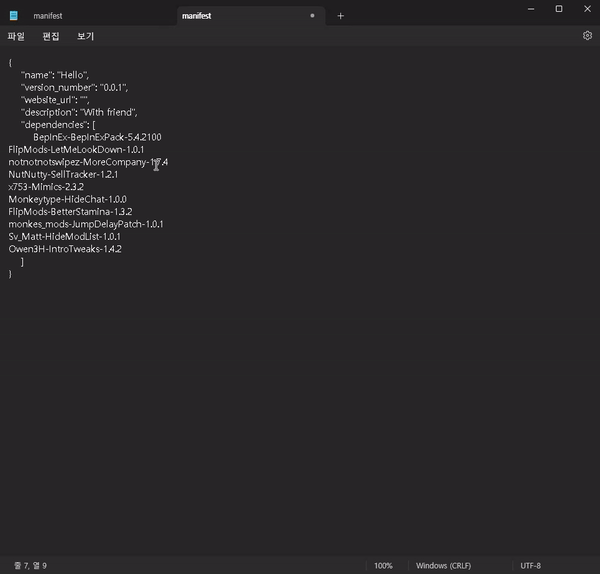Click the monkes_mods-JumpDelayPatch-1.0.1 line
The width and height of the screenshot is (600, 574).
click(86, 224)
